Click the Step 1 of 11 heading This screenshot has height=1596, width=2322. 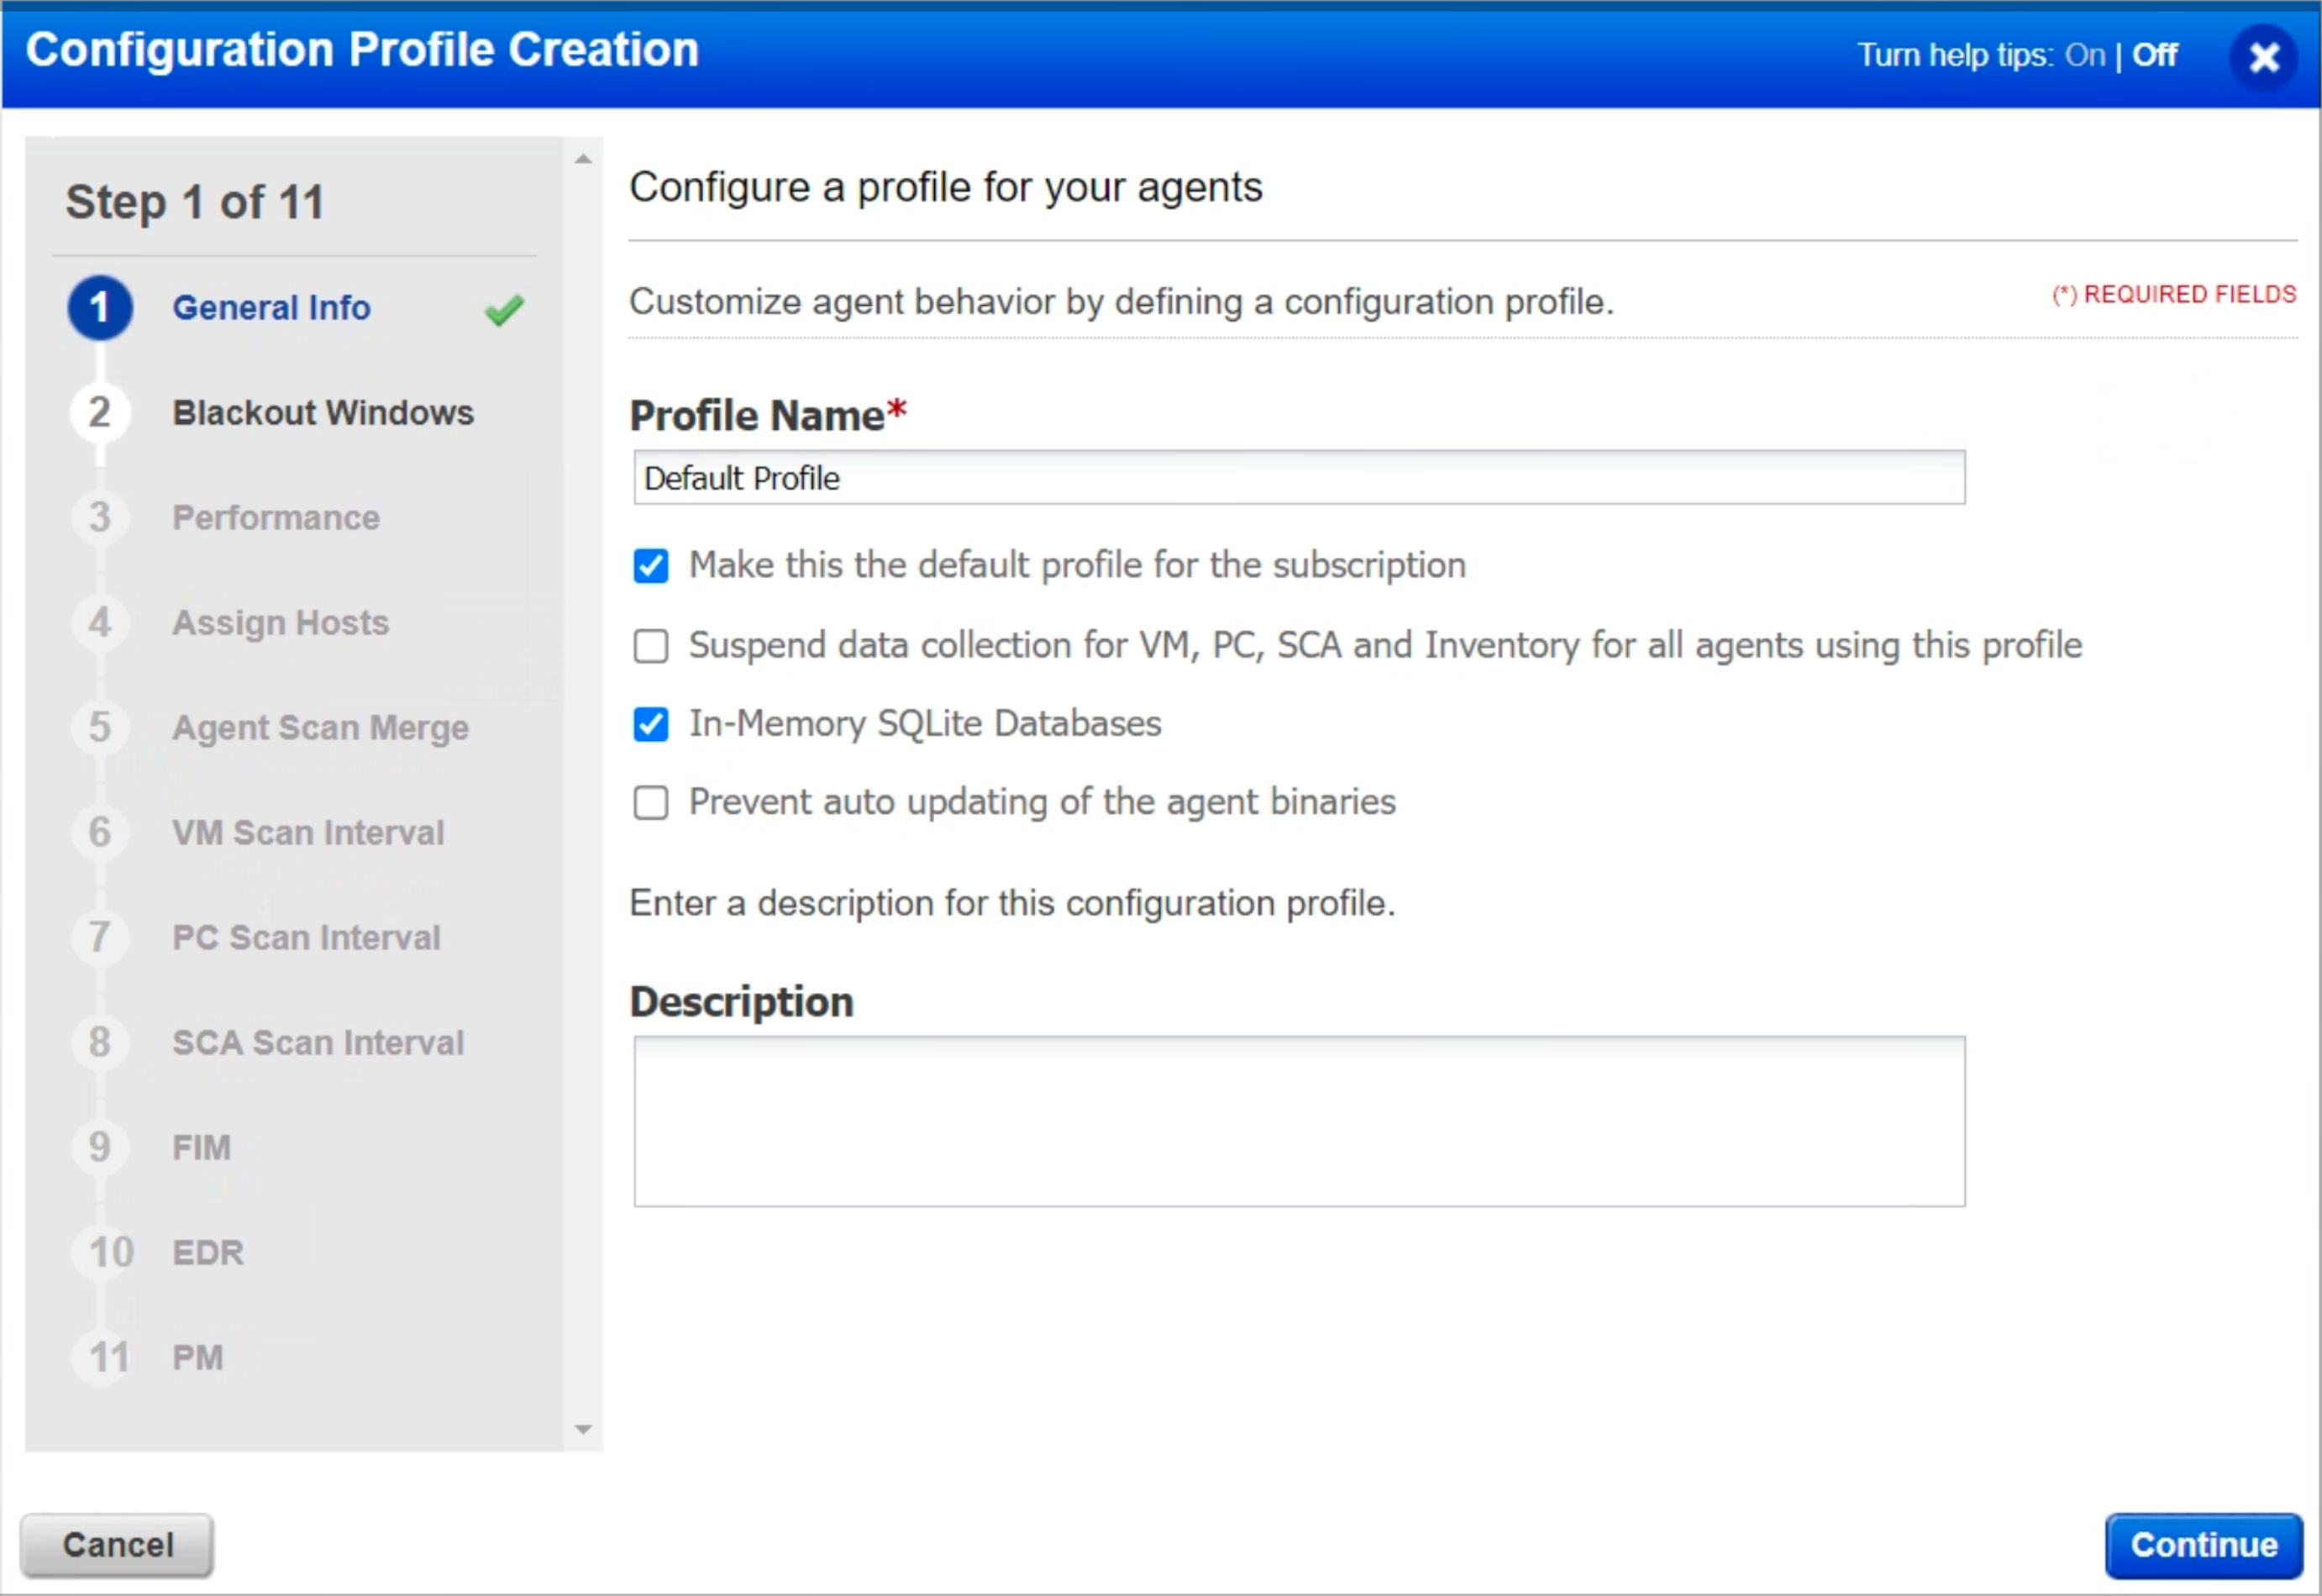196,202
